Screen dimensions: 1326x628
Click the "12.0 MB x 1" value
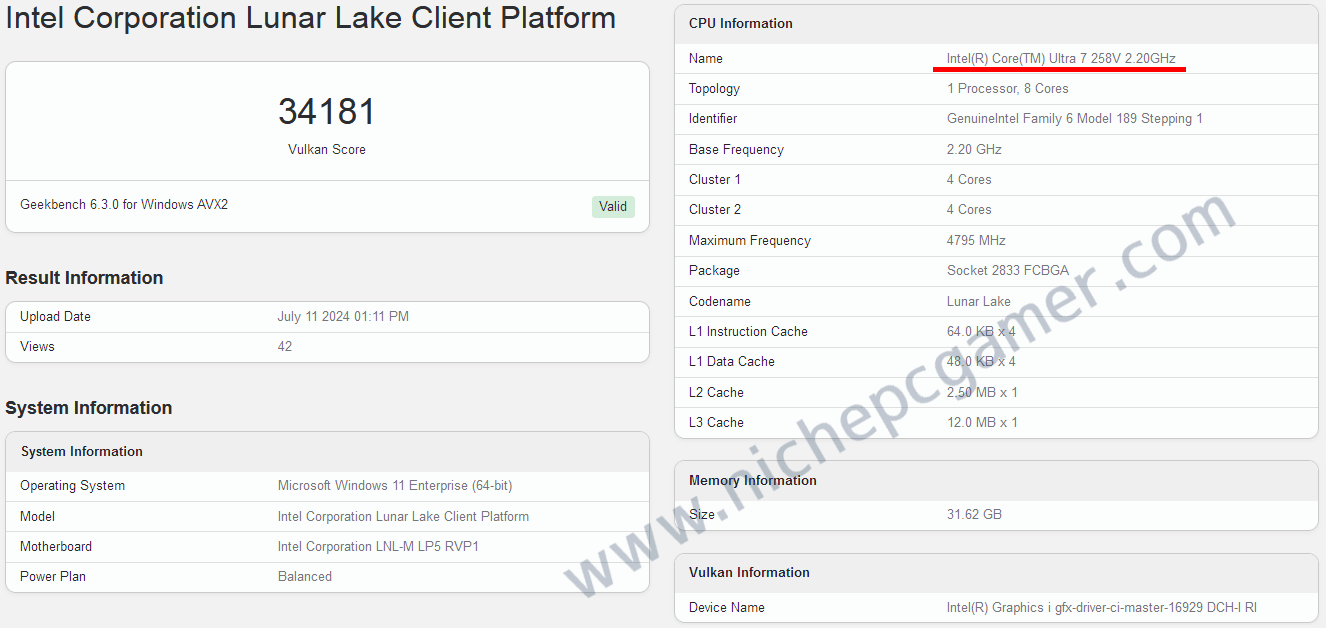[982, 423]
